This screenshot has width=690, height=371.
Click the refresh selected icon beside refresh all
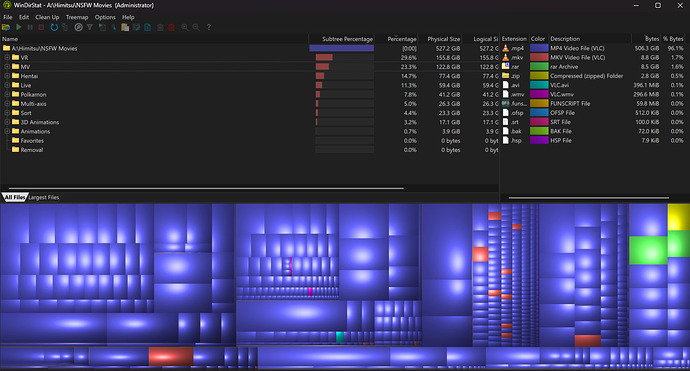tap(65, 27)
